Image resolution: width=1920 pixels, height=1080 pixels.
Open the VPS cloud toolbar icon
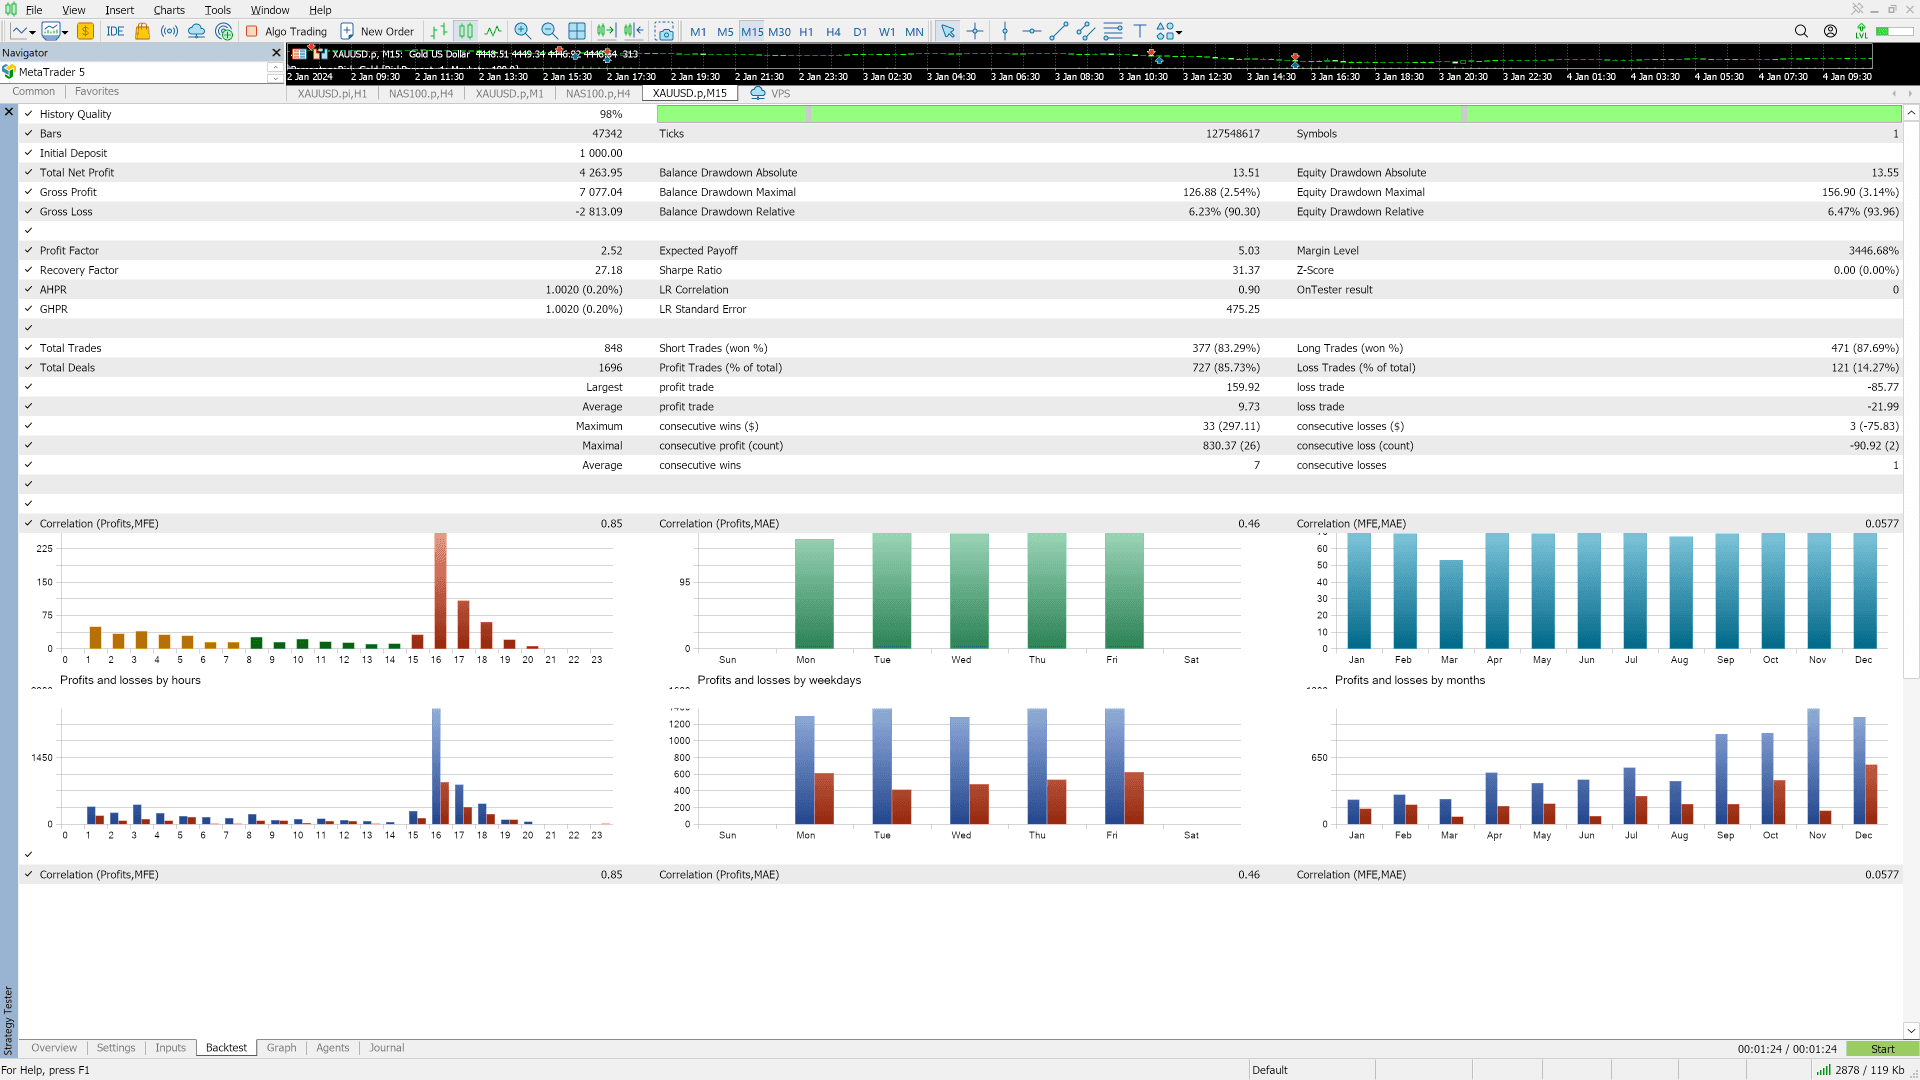tap(196, 31)
